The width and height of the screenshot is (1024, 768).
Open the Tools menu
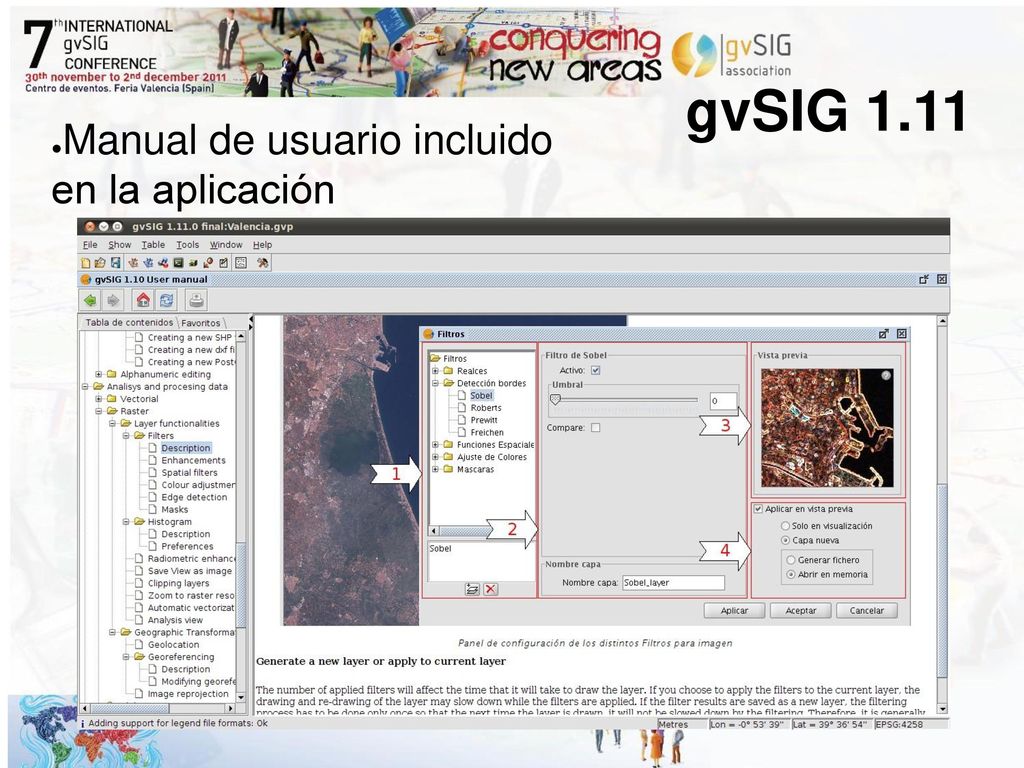(187, 245)
